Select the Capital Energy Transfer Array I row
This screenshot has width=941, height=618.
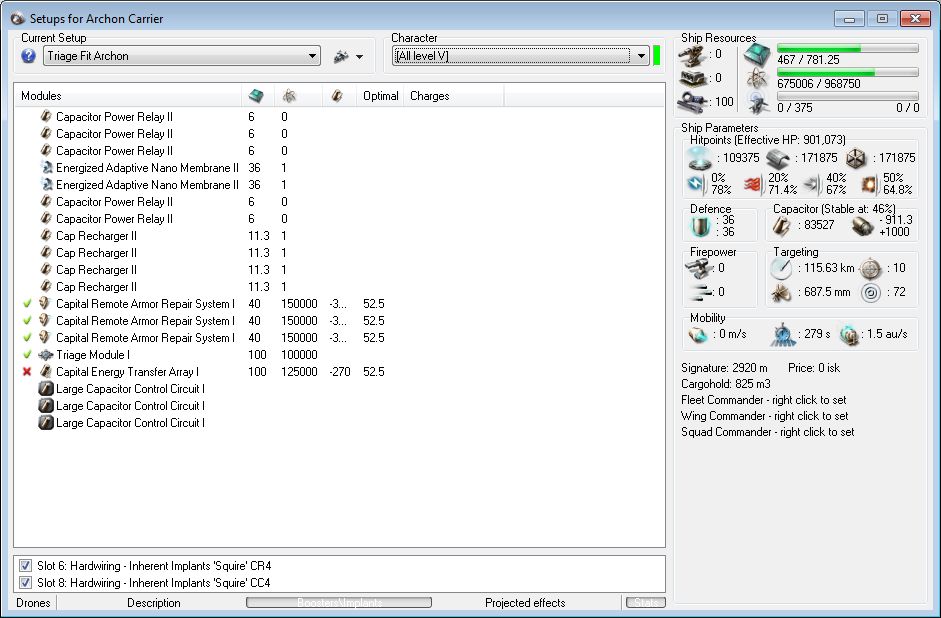tap(340, 372)
